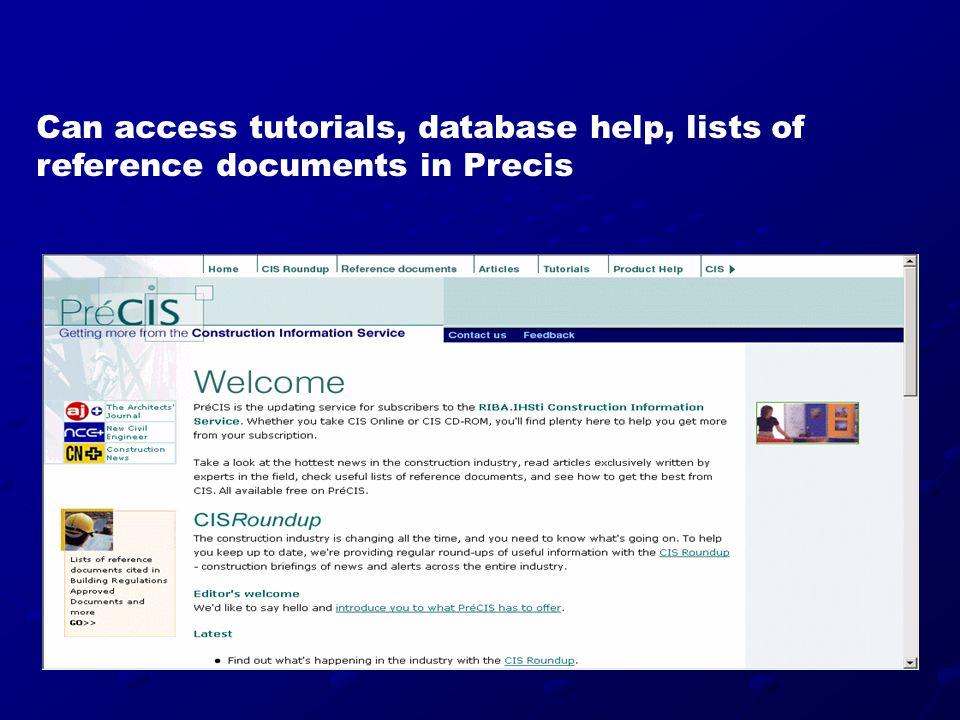The width and height of the screenshot is (960, 720).
Task: Click CIS Roundup link in Latest bullet
Action: pos(539,661)
